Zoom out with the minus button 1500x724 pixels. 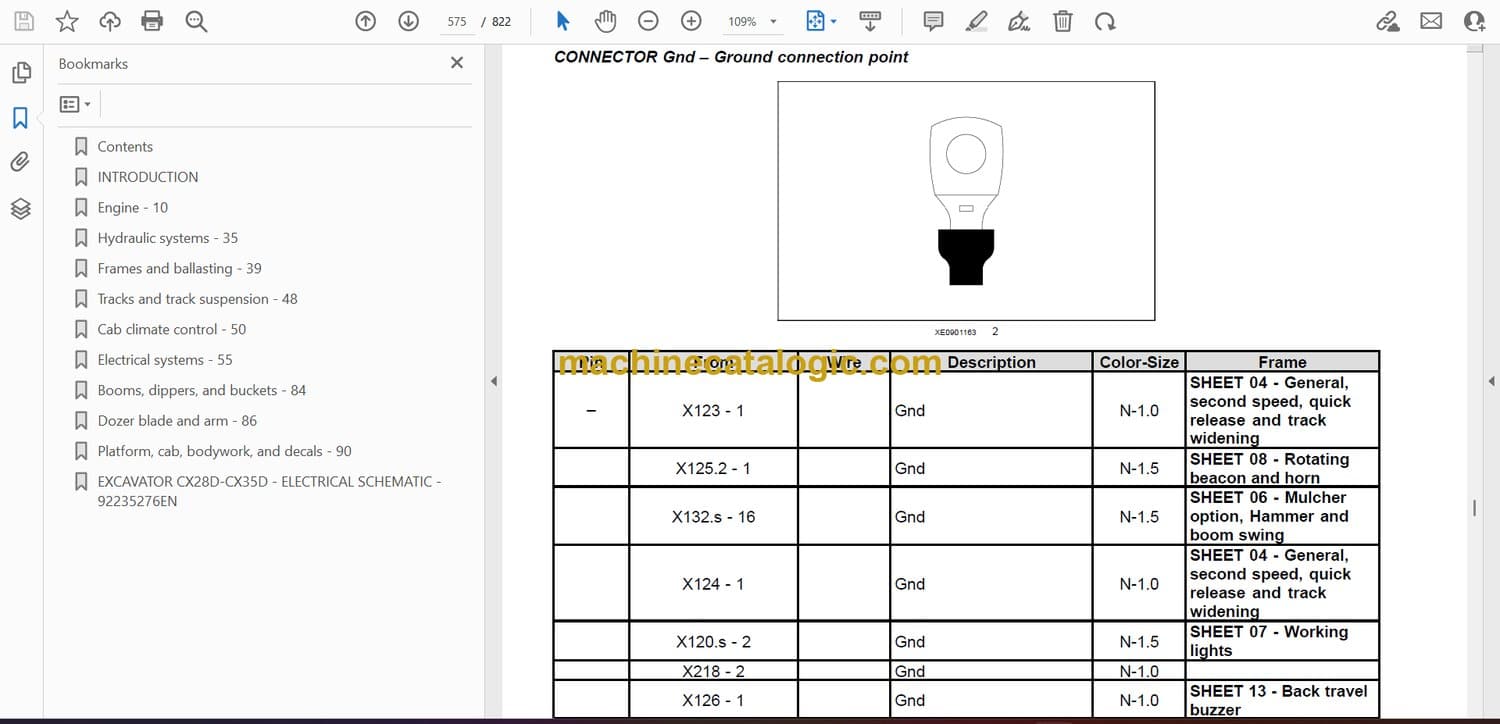pos(648,21)
